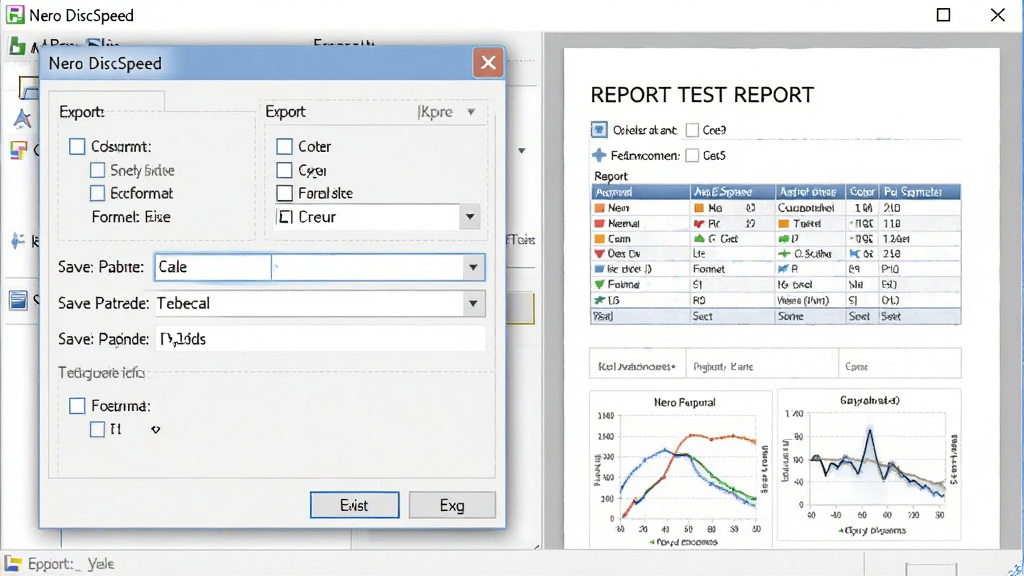
Task: Click the Evist button
Action: (355, 505)
